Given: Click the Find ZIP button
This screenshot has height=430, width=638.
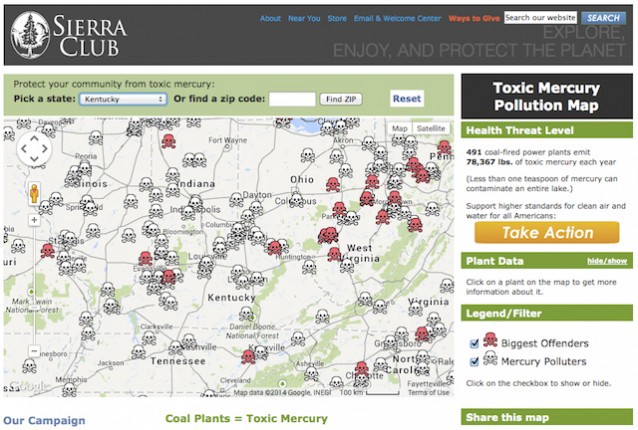Looking at the screenshot, I should 341,99.
